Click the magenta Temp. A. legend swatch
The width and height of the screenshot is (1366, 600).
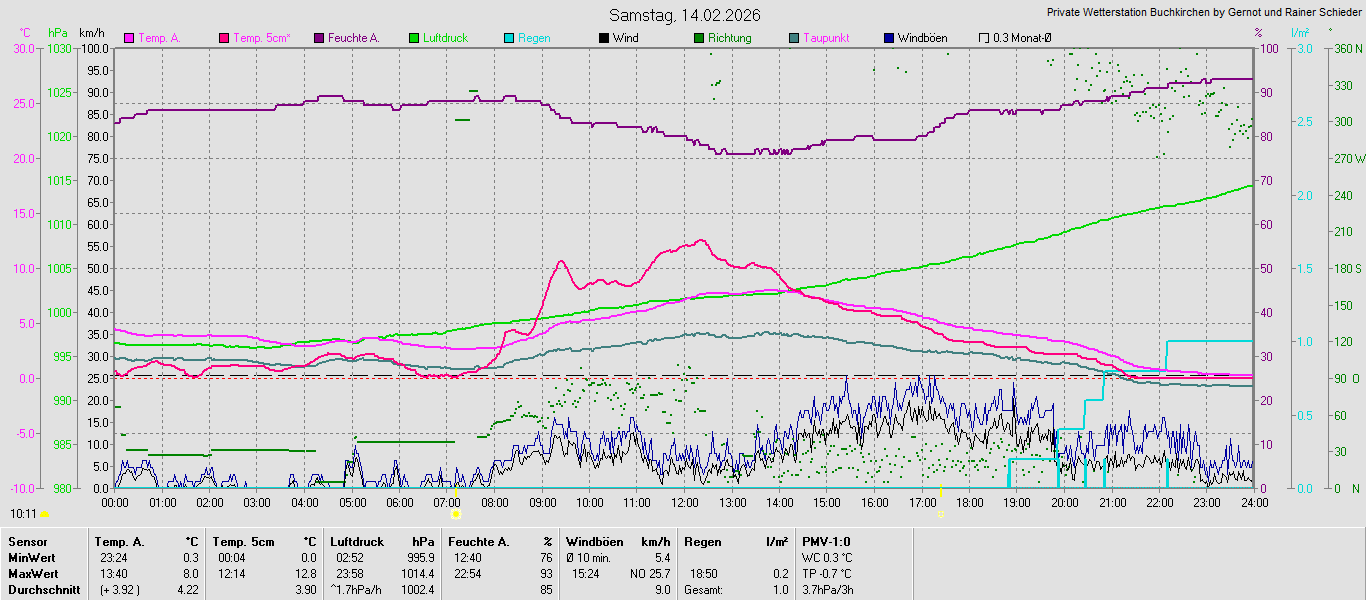point(129,38)
